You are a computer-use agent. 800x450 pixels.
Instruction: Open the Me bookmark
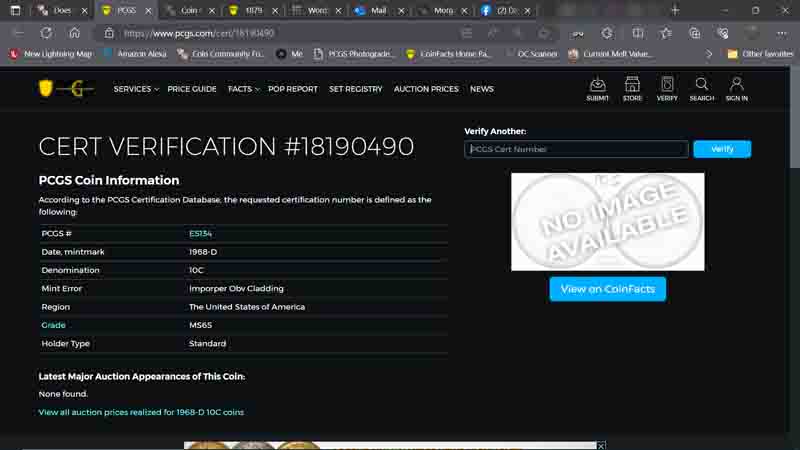[289, 54]
